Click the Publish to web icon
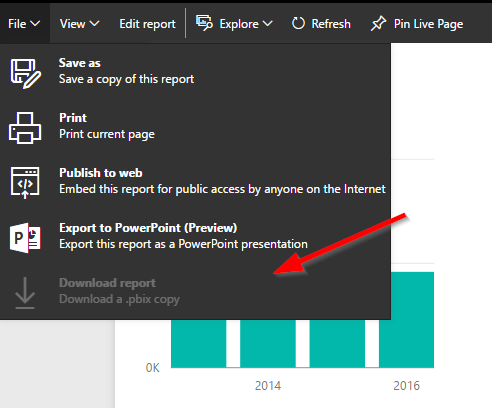The width and height of the screenshot is (492, 408). click(25, 183)
